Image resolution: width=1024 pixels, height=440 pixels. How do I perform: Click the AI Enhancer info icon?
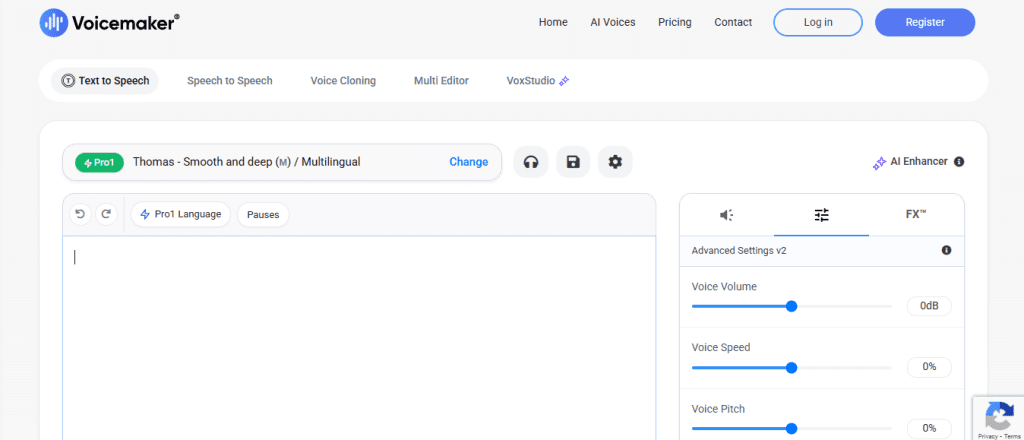pos(959,162)
